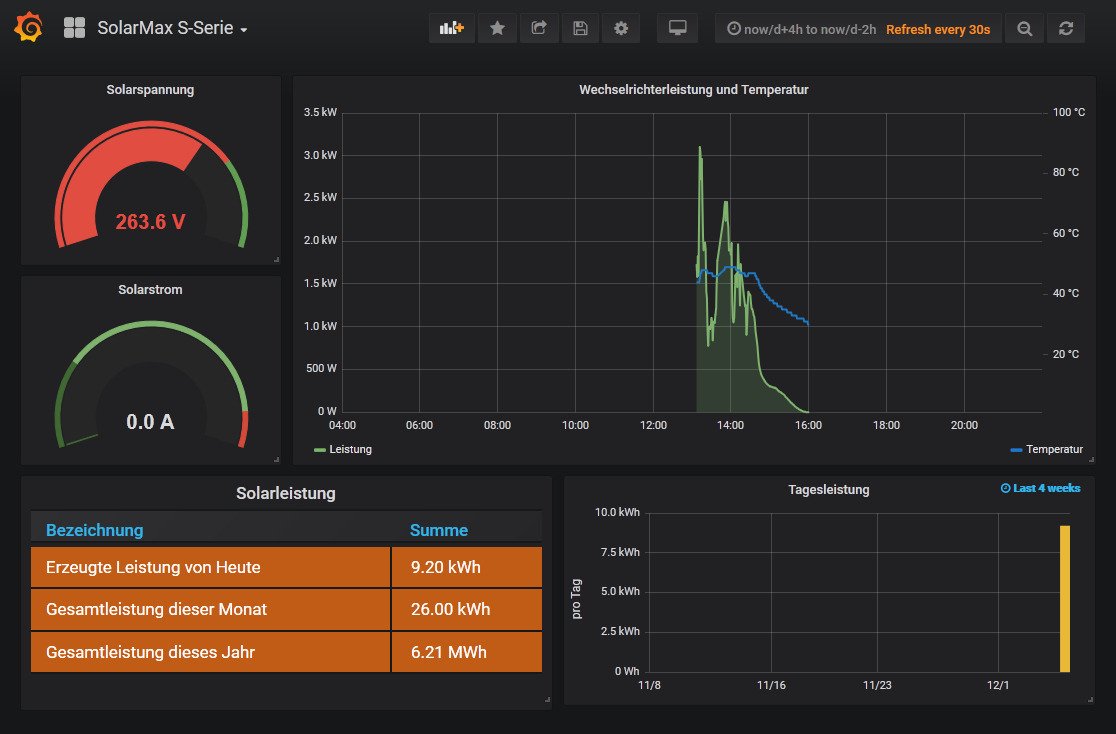Open the Tagesleistung panel title menu
The height and width of the screenshot is (734, 1116).
pyautogui.click(x=828, y=490)
